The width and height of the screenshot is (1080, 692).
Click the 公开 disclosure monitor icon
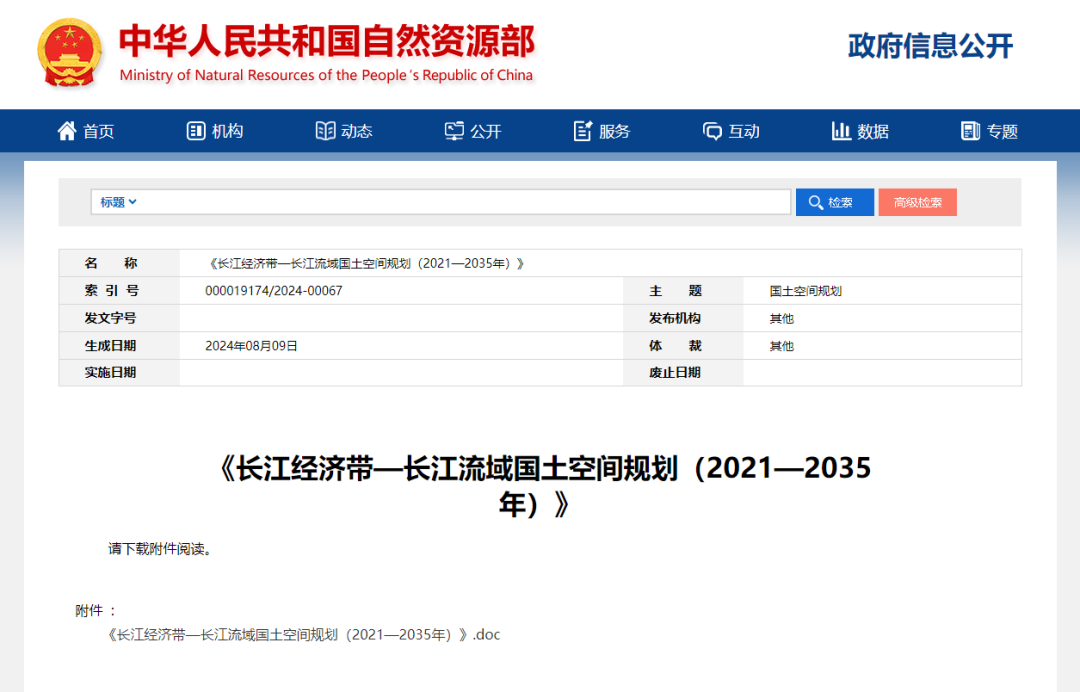point(453,130)
